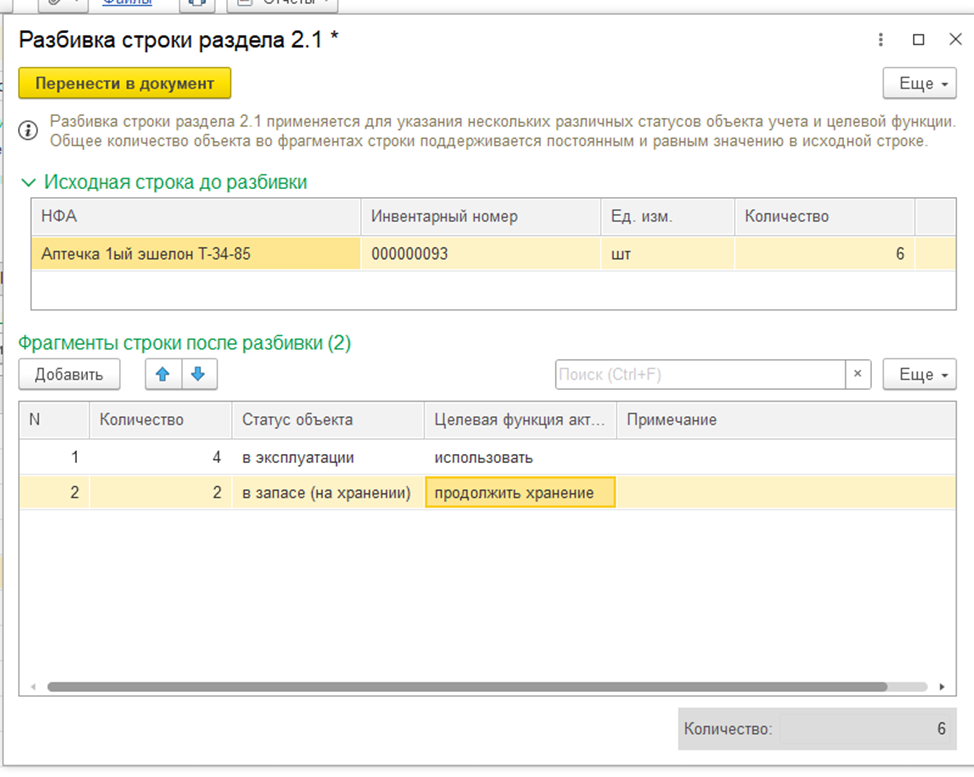Click the 'Примечание' column header
This screenshot has height=777, width=974.
click(786, 420)
